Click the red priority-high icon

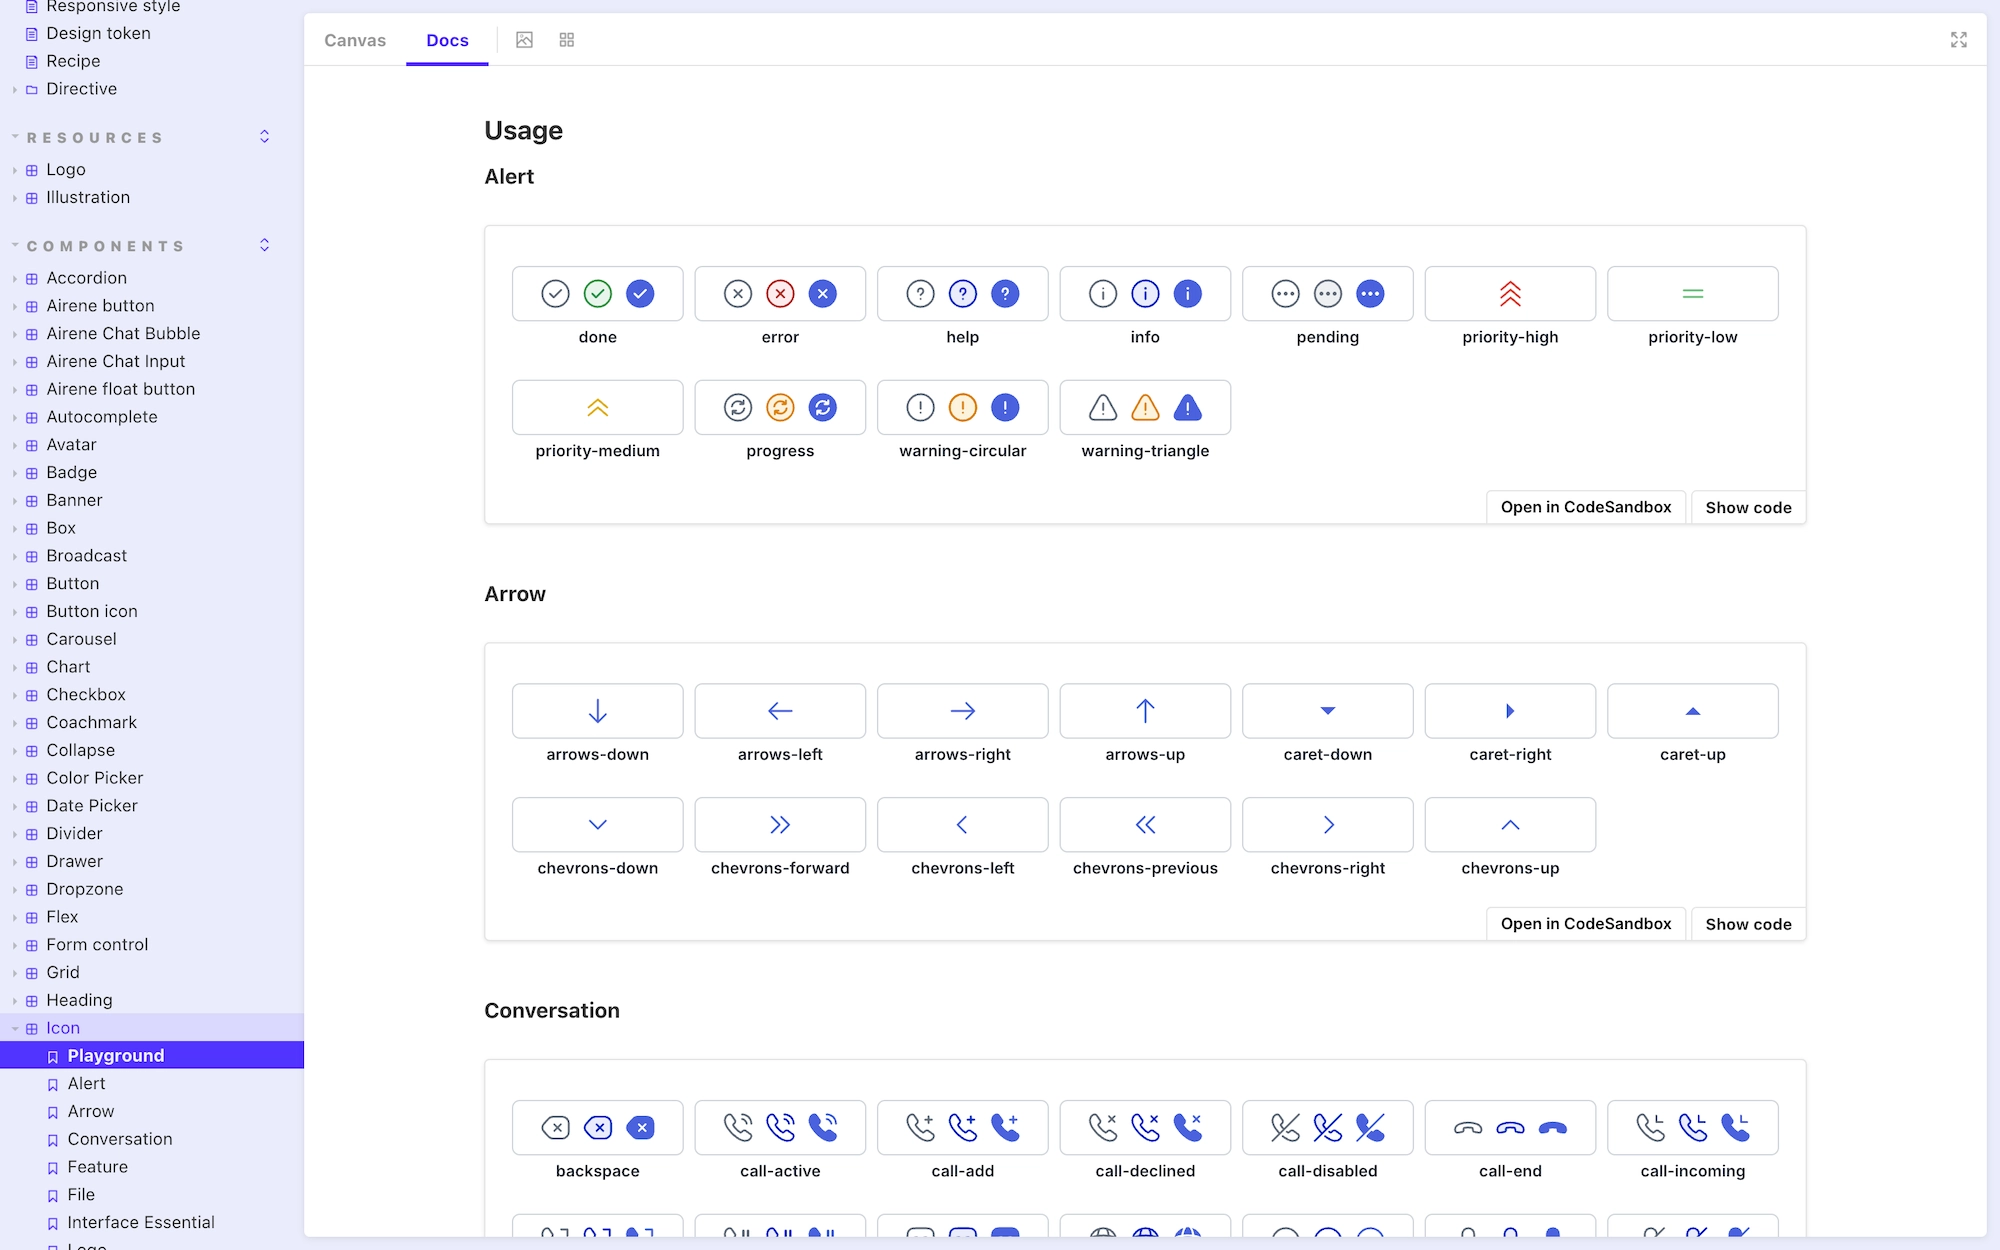coord(1510,294)
